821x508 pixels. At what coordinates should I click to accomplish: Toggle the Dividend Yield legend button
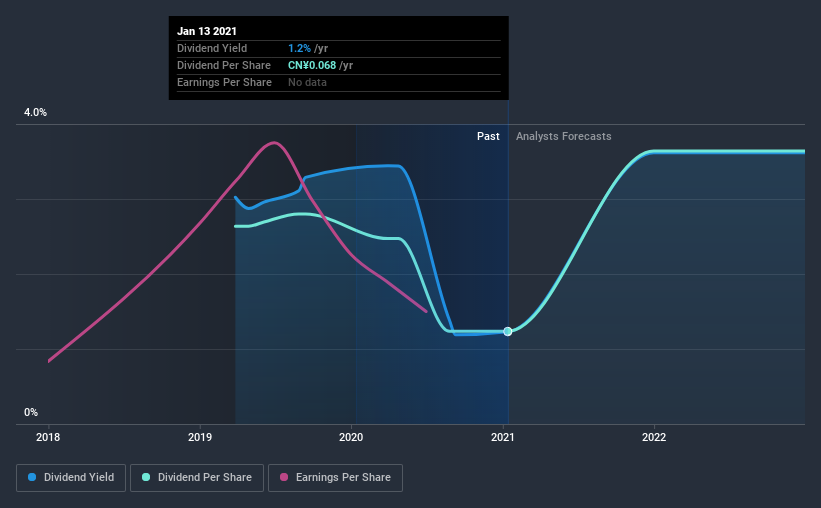(x=71, y=478)
